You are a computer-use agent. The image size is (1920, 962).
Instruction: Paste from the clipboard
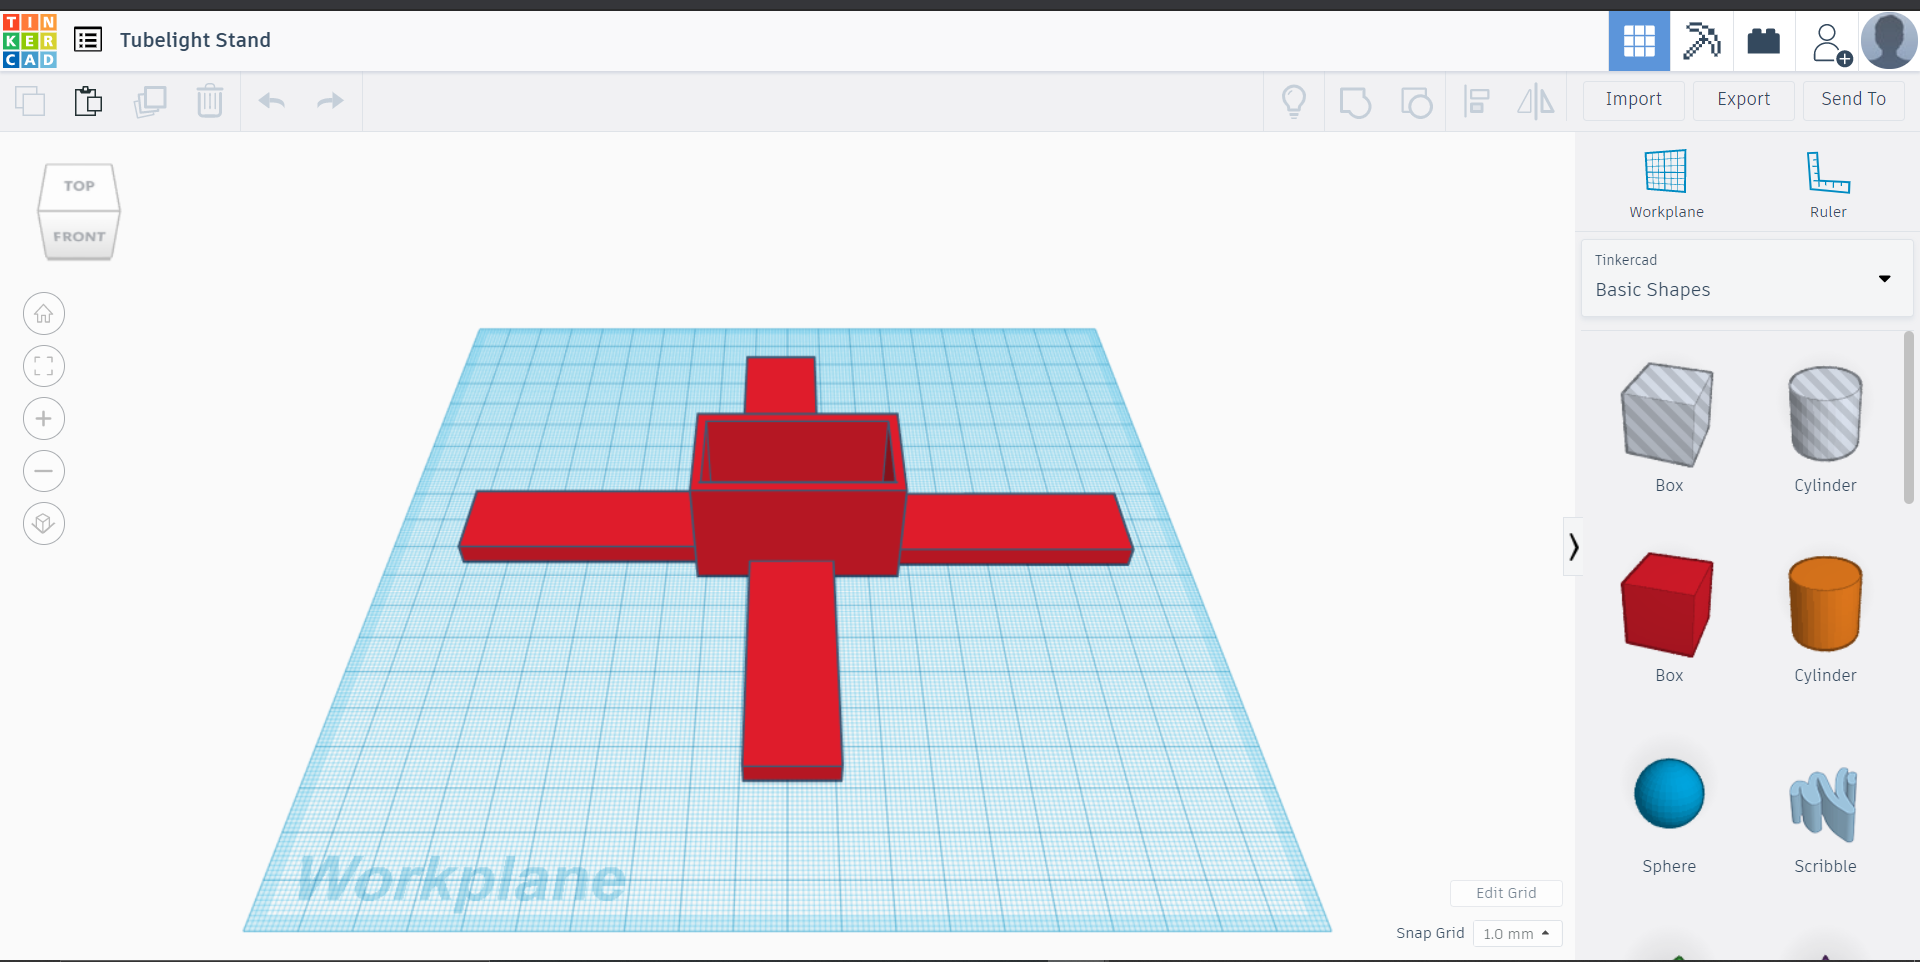[88, 100]
